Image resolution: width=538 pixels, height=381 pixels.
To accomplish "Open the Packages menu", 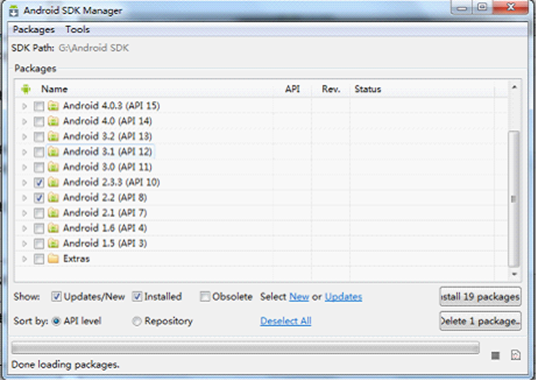I will [34, 30].
